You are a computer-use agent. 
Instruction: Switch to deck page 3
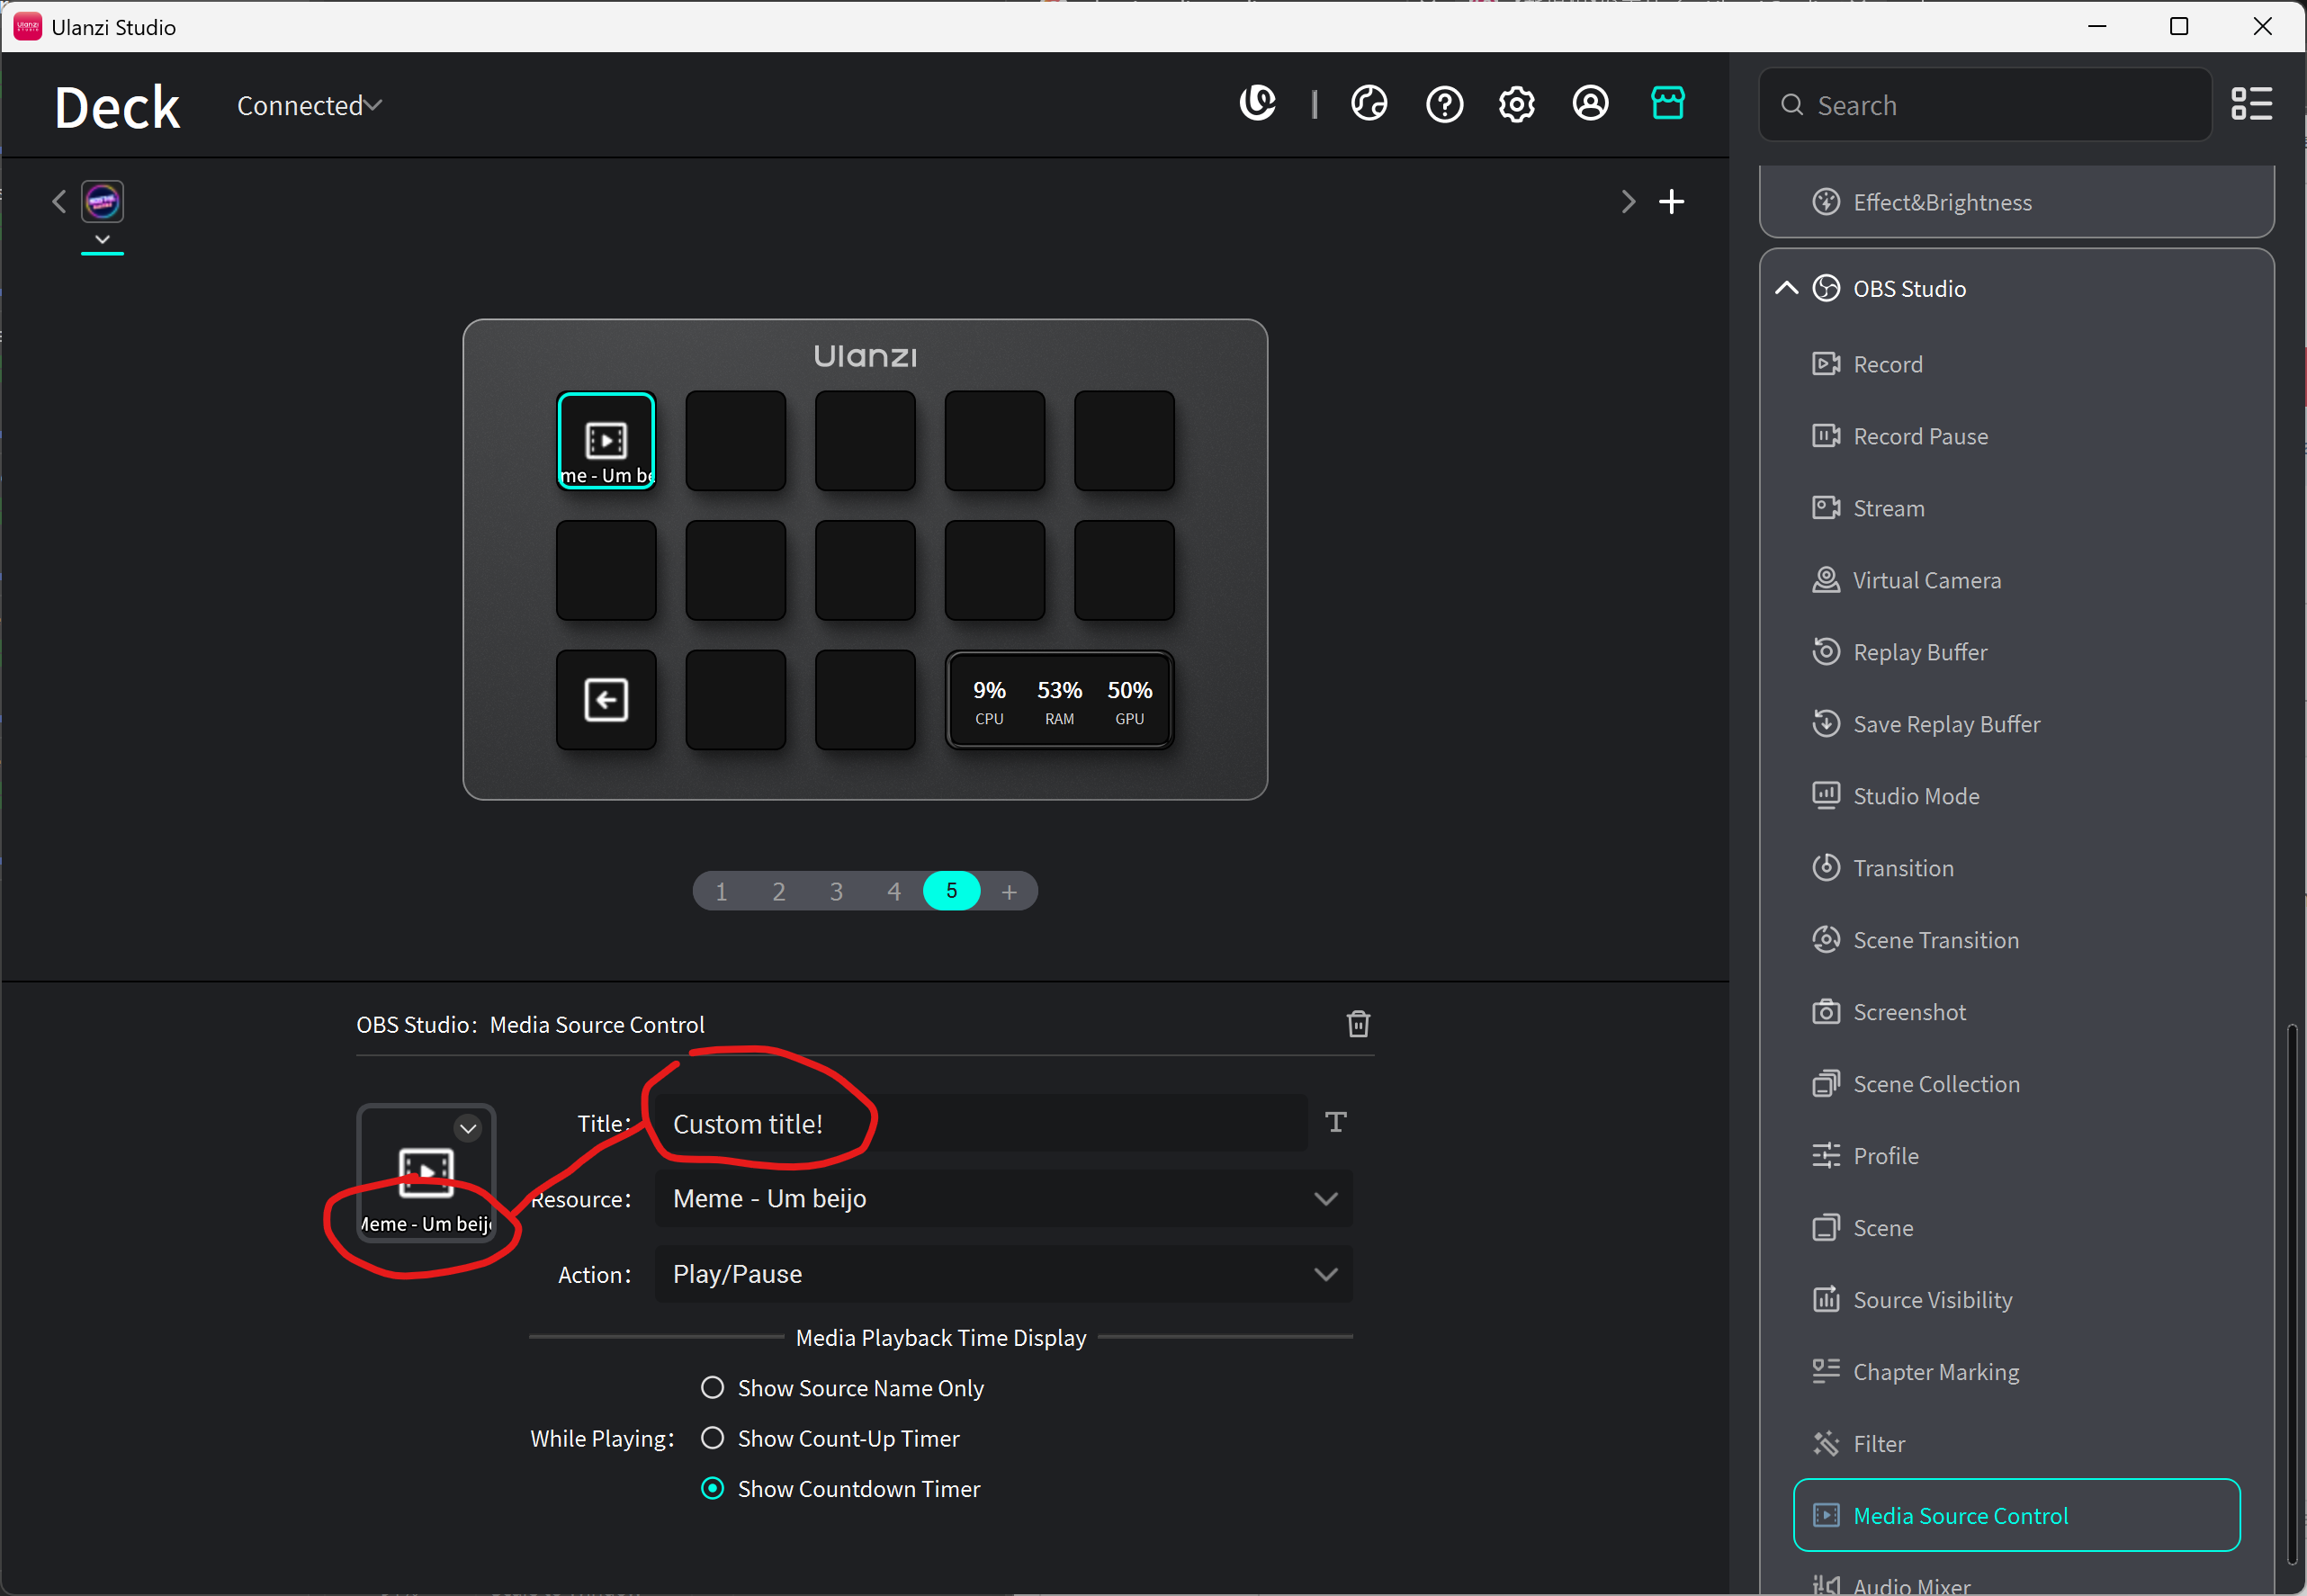click(836, 891)
